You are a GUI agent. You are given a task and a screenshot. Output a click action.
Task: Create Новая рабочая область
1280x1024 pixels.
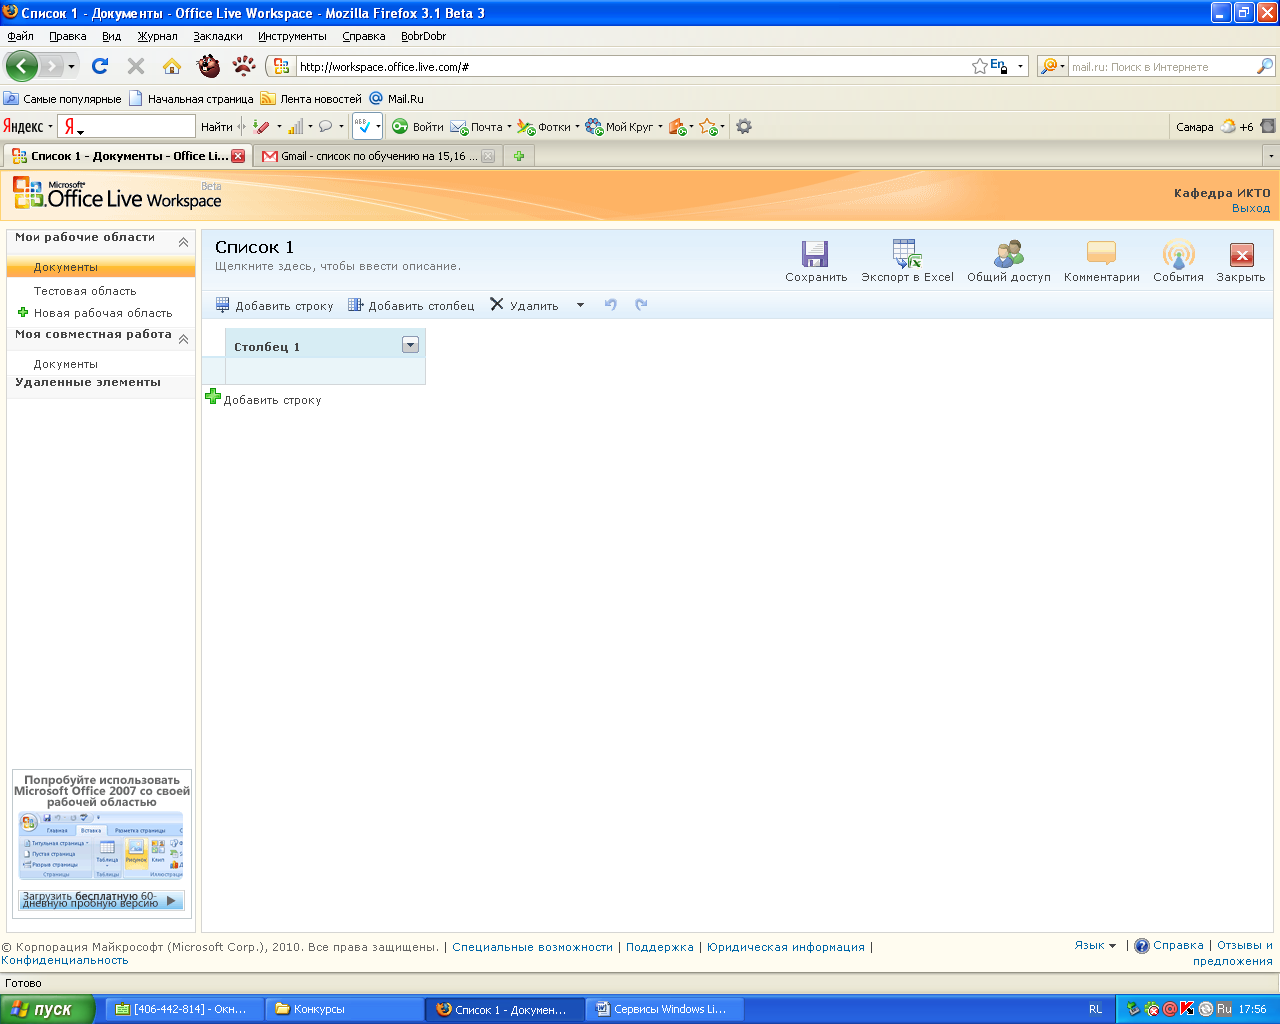[x=94, y=313]
